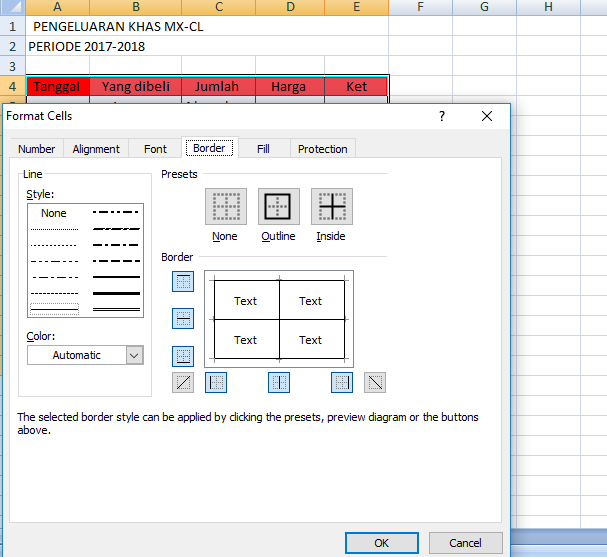Switch to the Font tab

[x=155, y=149]
